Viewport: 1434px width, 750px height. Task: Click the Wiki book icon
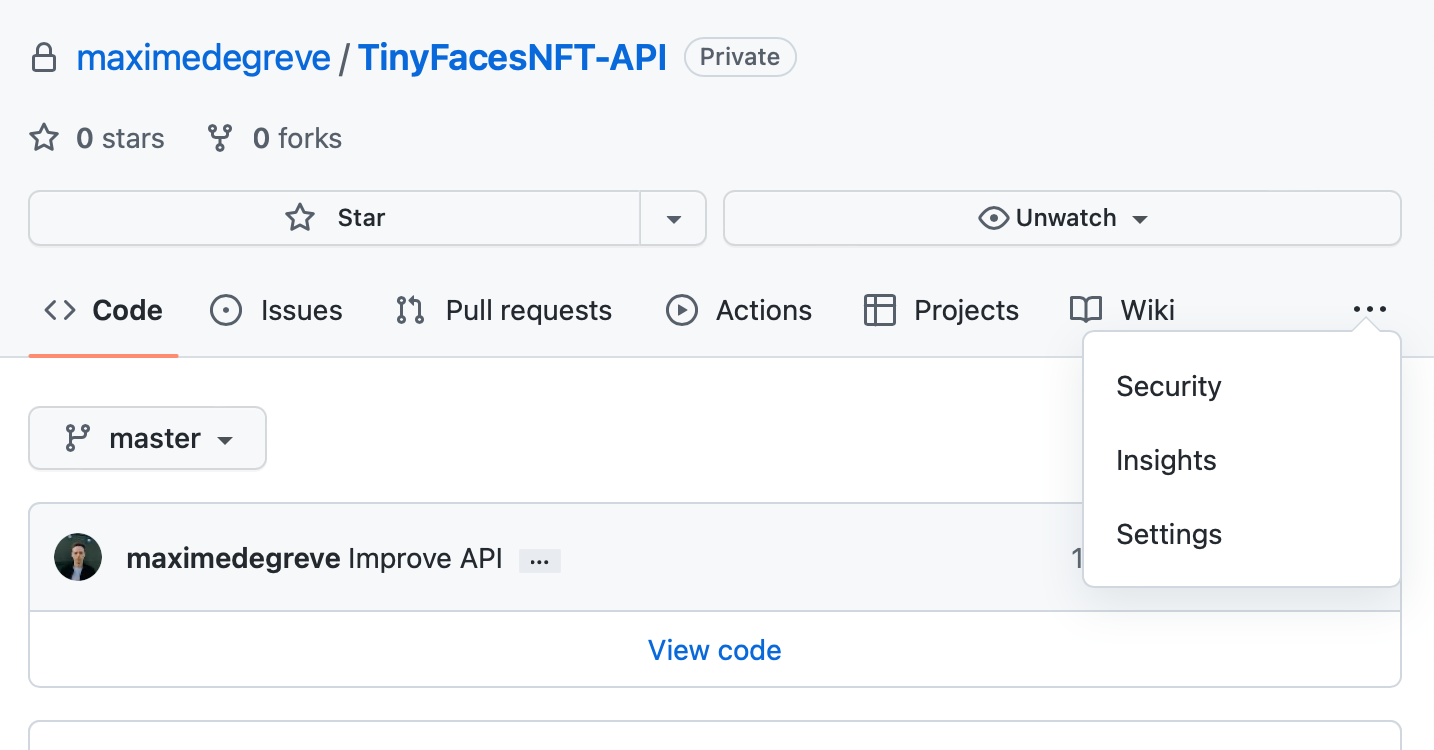click(1086, 311)
